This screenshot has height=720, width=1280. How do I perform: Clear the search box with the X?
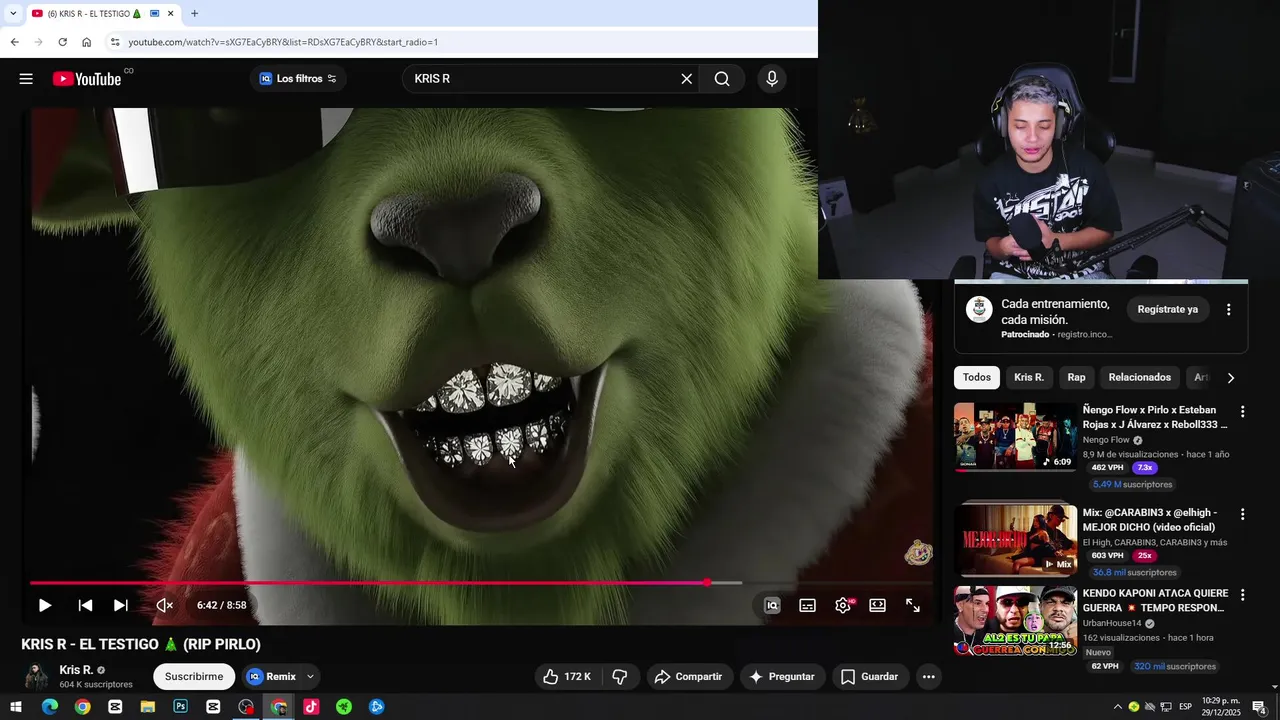pos(686,79)
